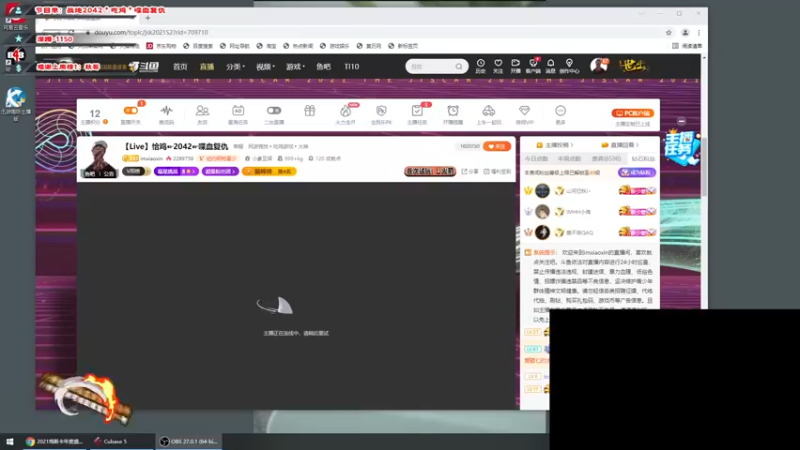This screenshot has width=800, height=450.
Task: Switch to 钻石粉丝 tab
Action: [x=643, y=159]
